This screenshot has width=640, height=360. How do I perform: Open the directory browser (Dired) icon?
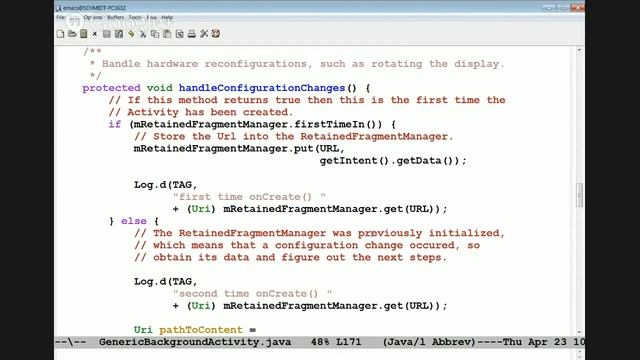point(84,34)
